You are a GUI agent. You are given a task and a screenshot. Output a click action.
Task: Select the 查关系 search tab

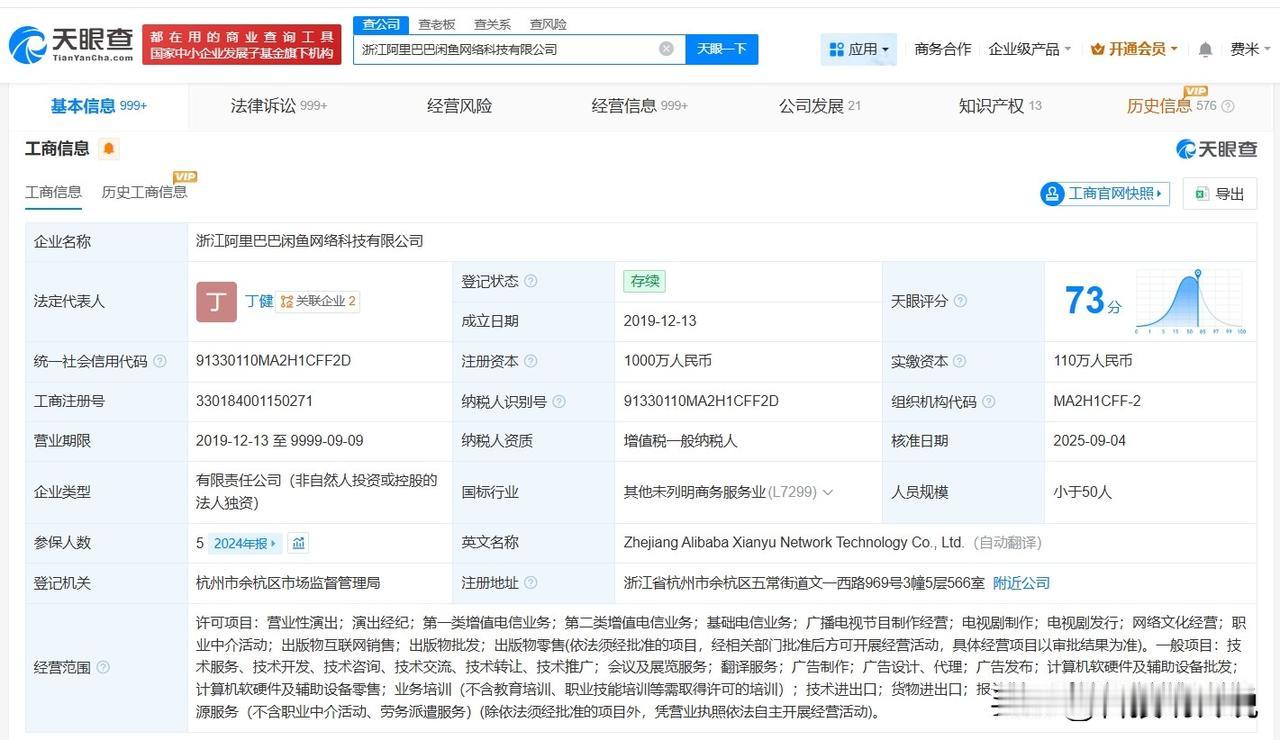click(x=492, y=24)
